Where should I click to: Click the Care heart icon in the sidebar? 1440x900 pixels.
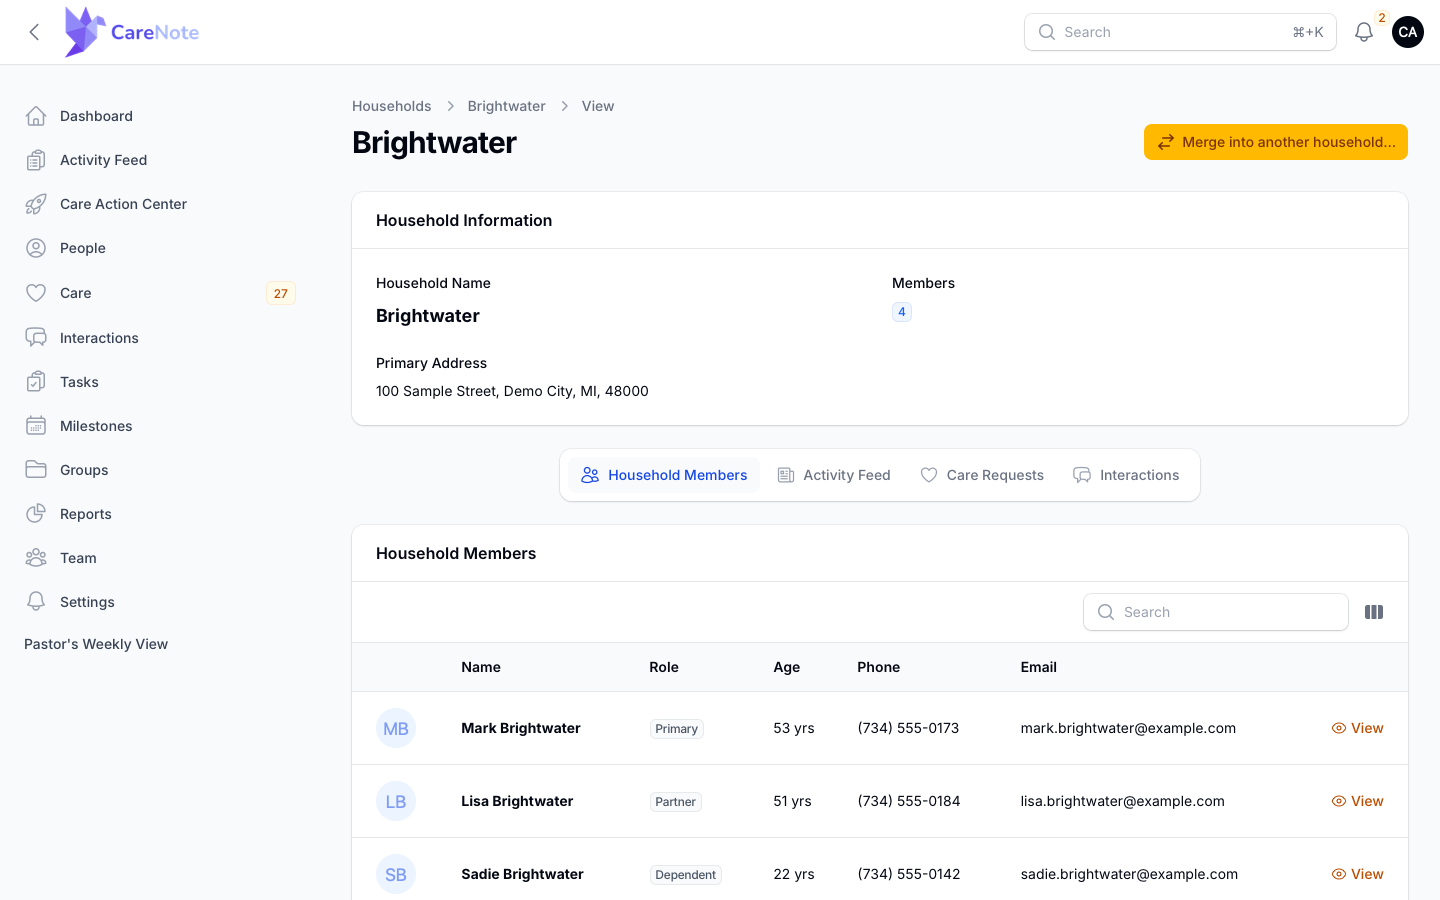point(36,293)
